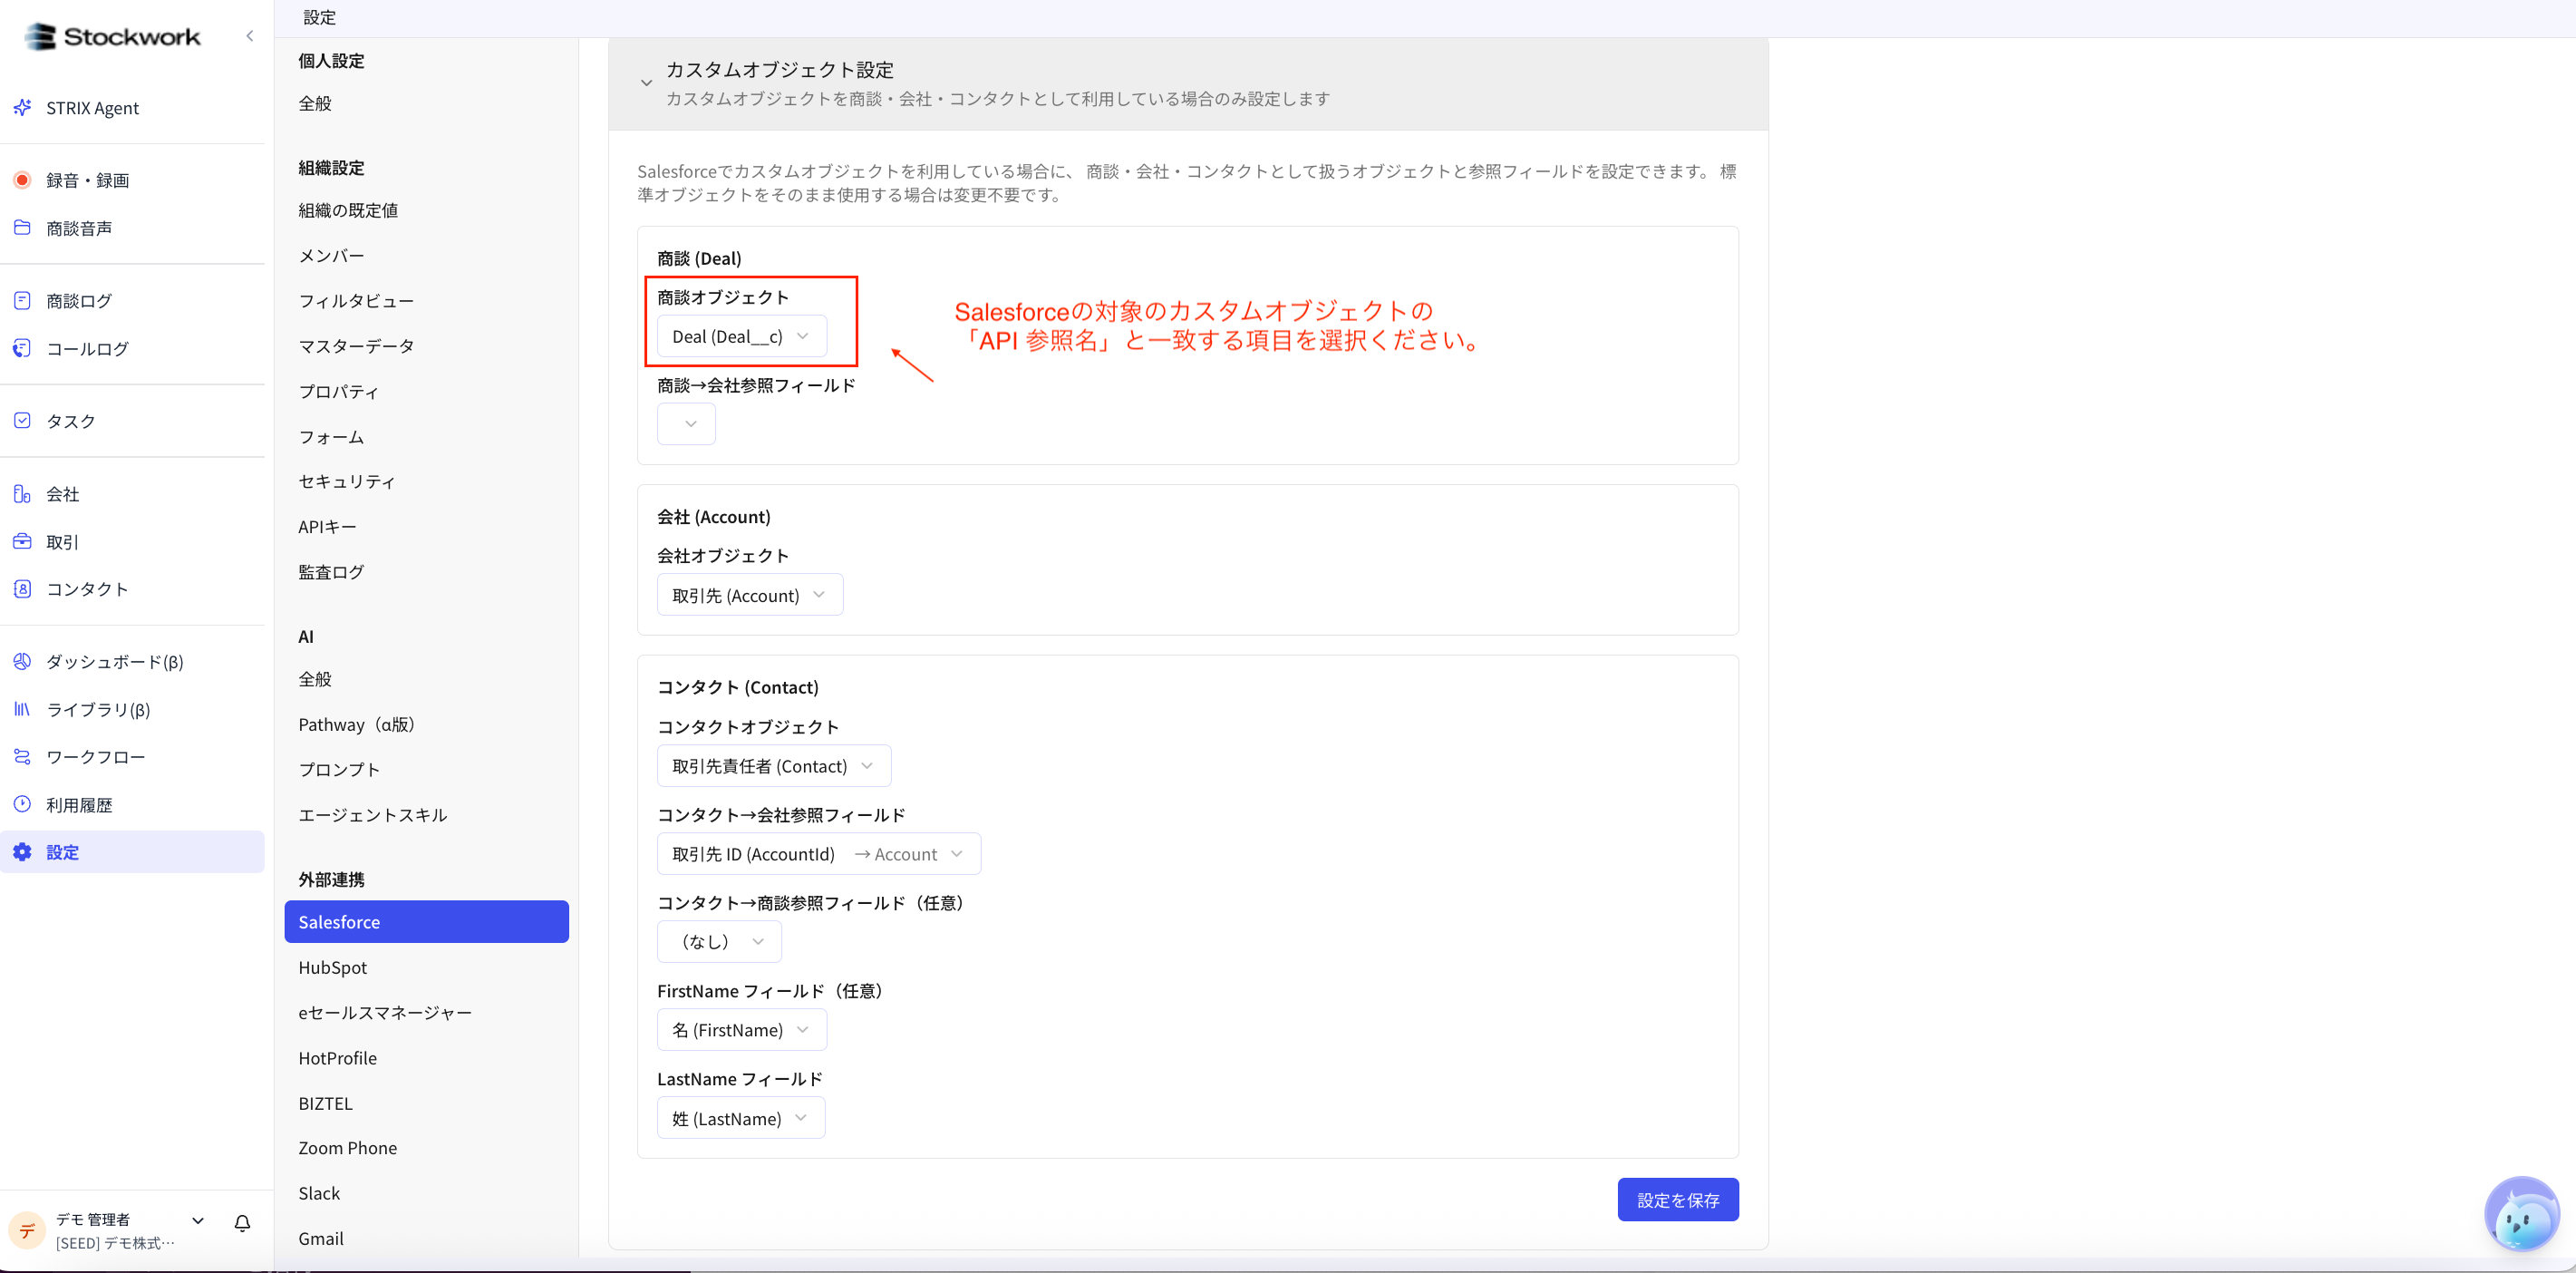Click the ライブラリ(β) books icon
The width and height of the screenshot is (2576, 1273).
(x=22, y=709)
